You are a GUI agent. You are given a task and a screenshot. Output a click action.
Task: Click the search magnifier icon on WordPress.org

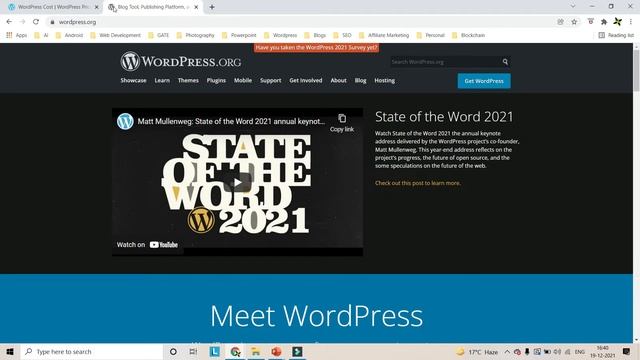coord(505,62)
